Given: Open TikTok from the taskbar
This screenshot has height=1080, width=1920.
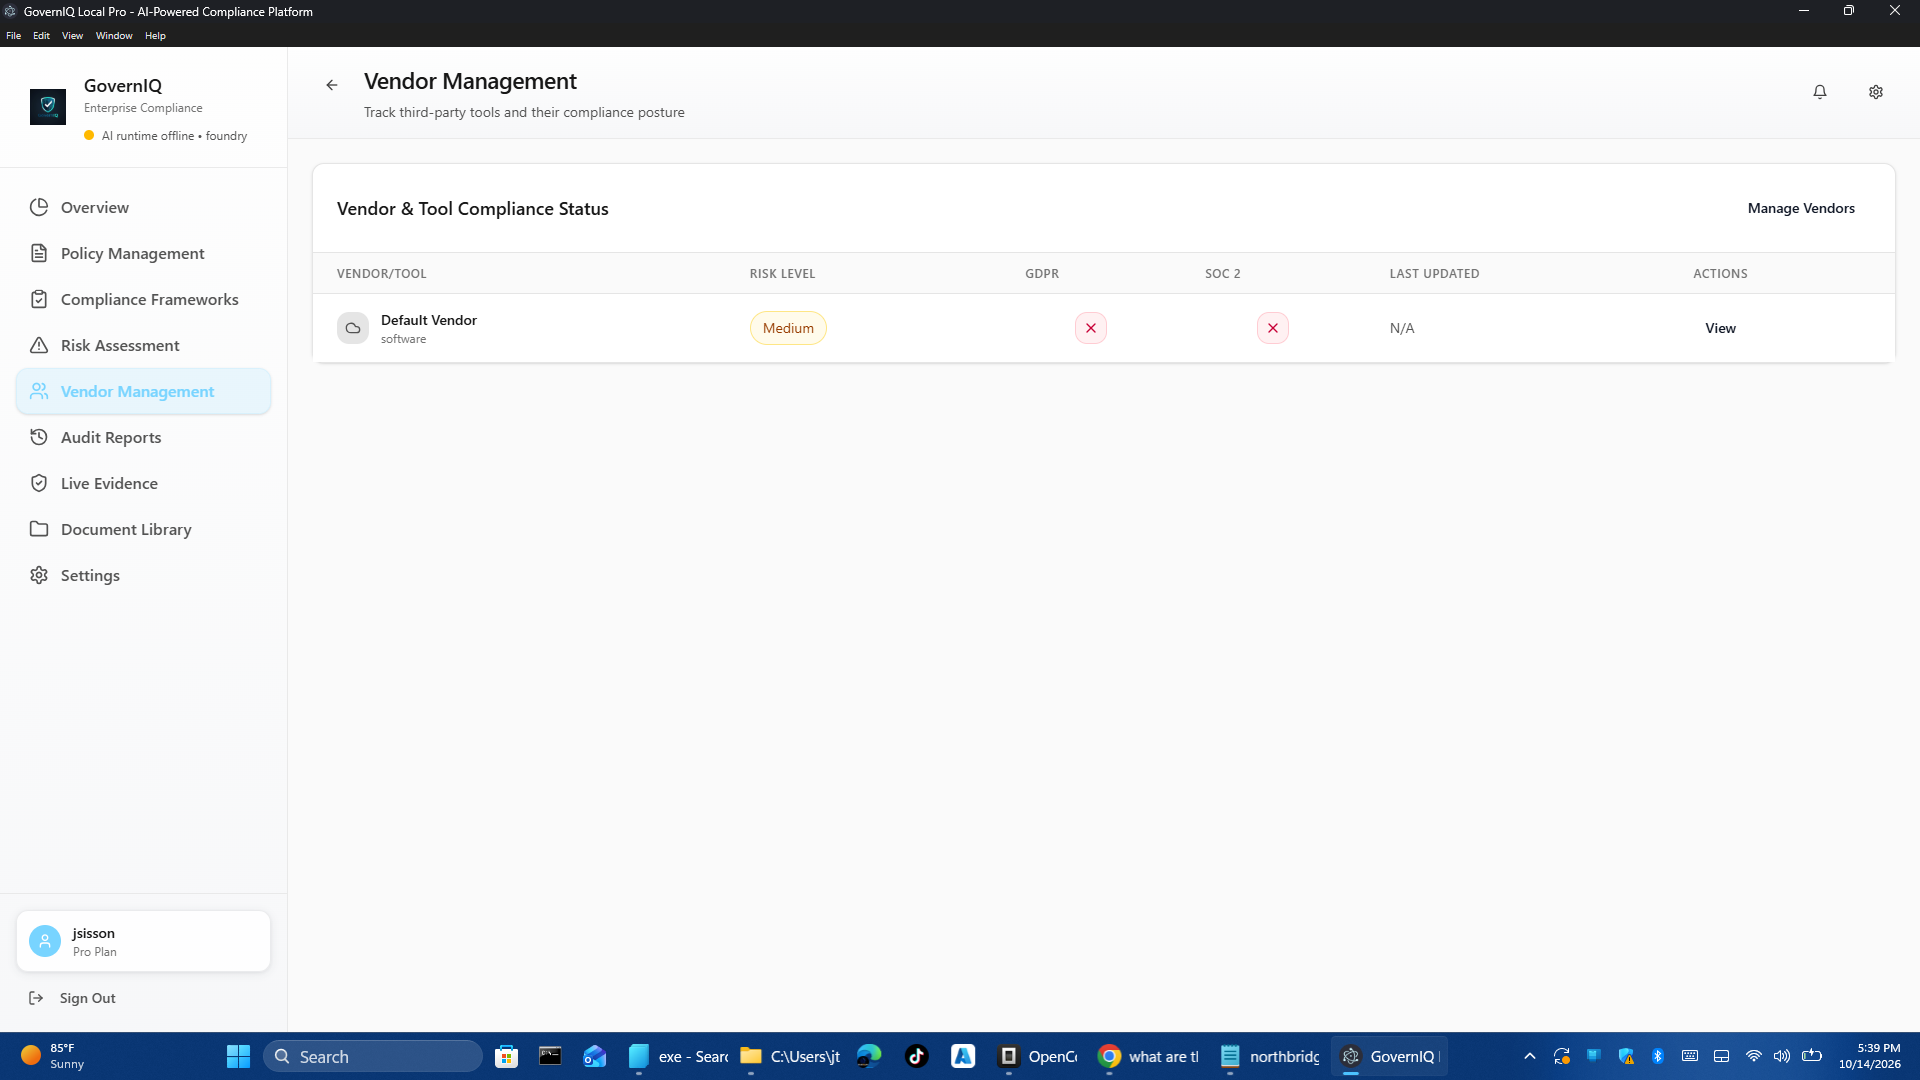Looking at the screenshot, I should point(917,1056).
